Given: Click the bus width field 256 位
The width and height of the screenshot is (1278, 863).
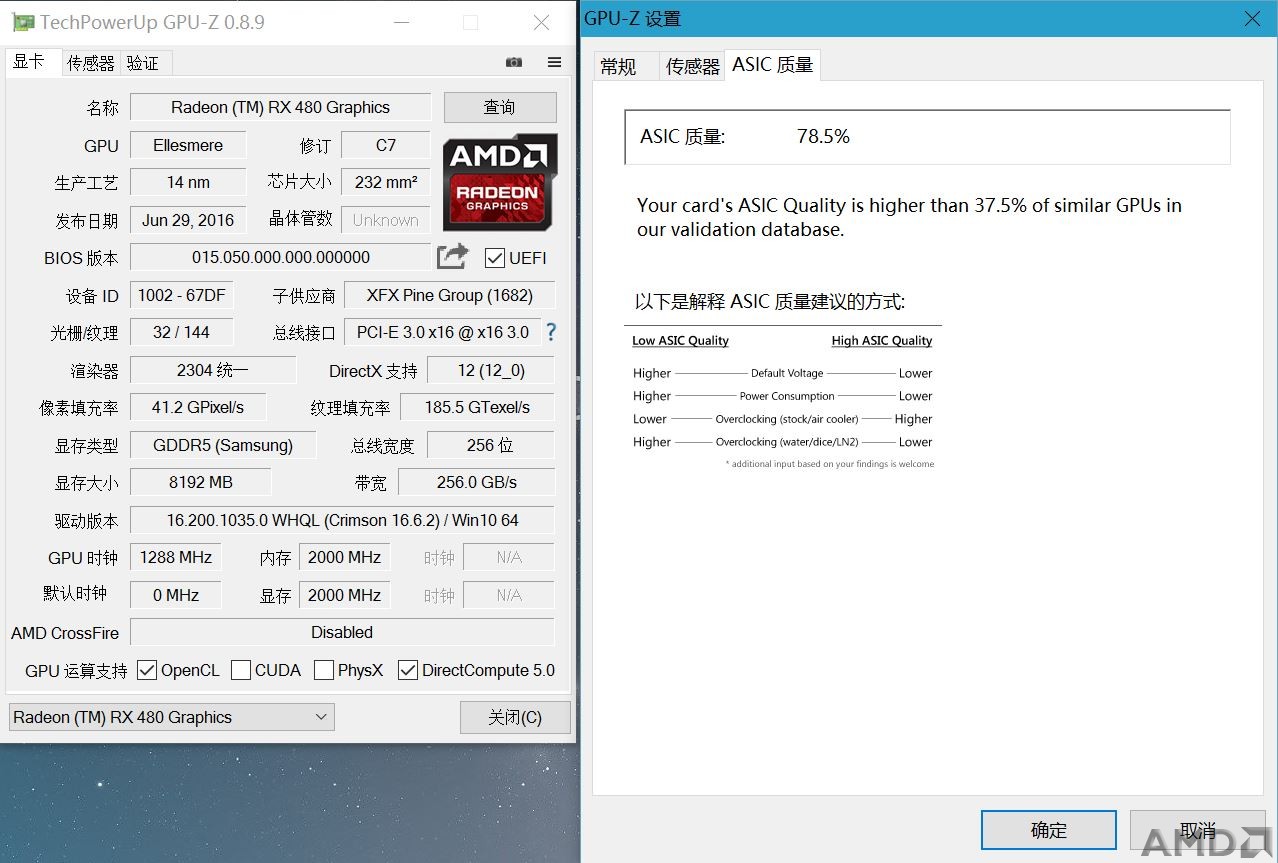Looking at the screenshot, I should (x=491, y=445).
